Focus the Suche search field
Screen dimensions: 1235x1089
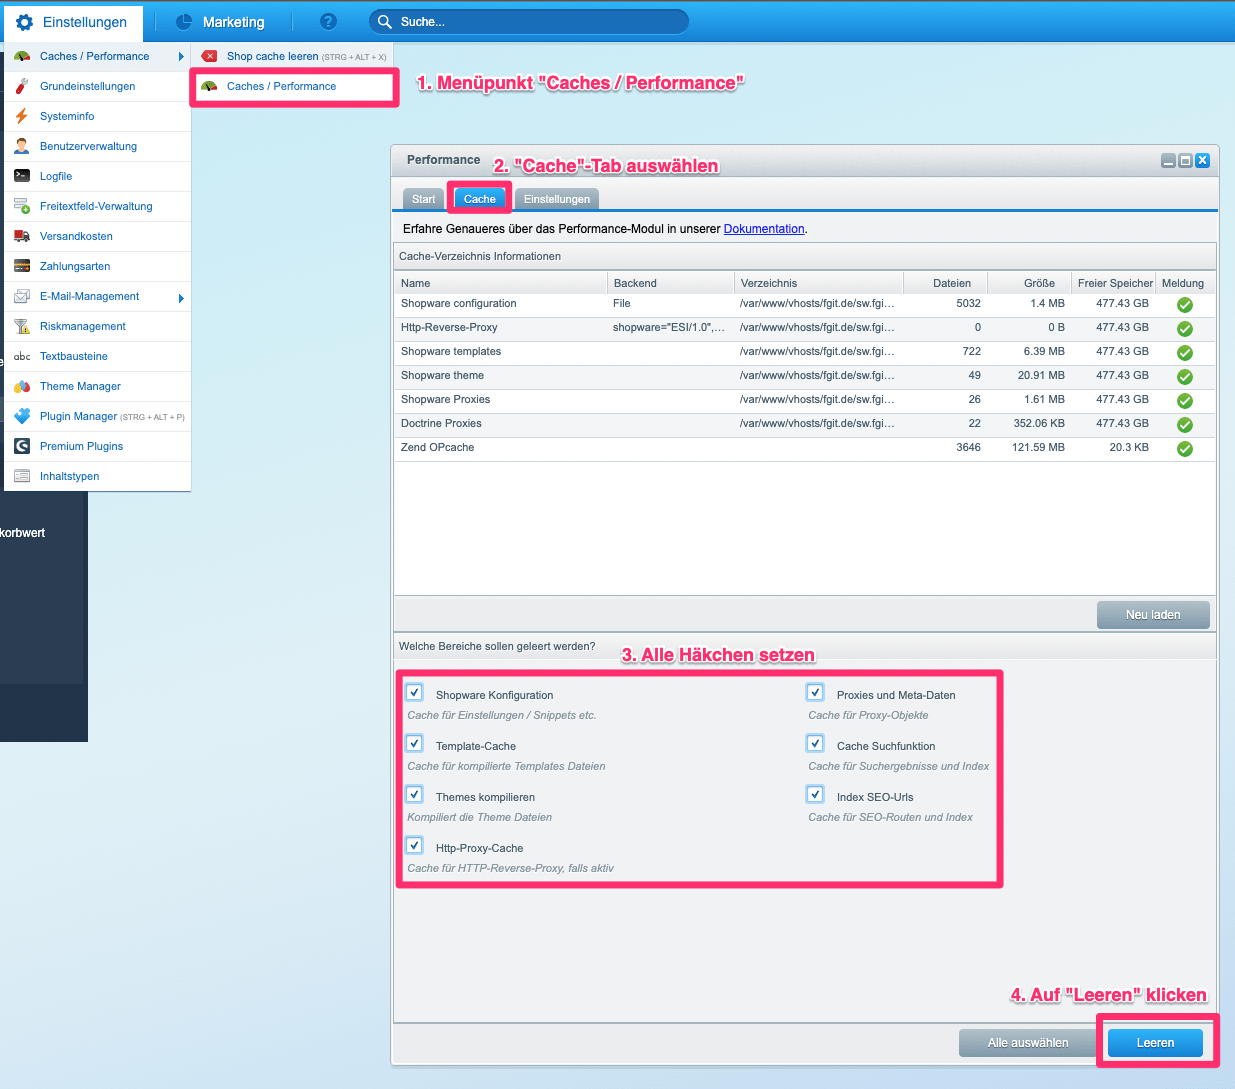529,22
